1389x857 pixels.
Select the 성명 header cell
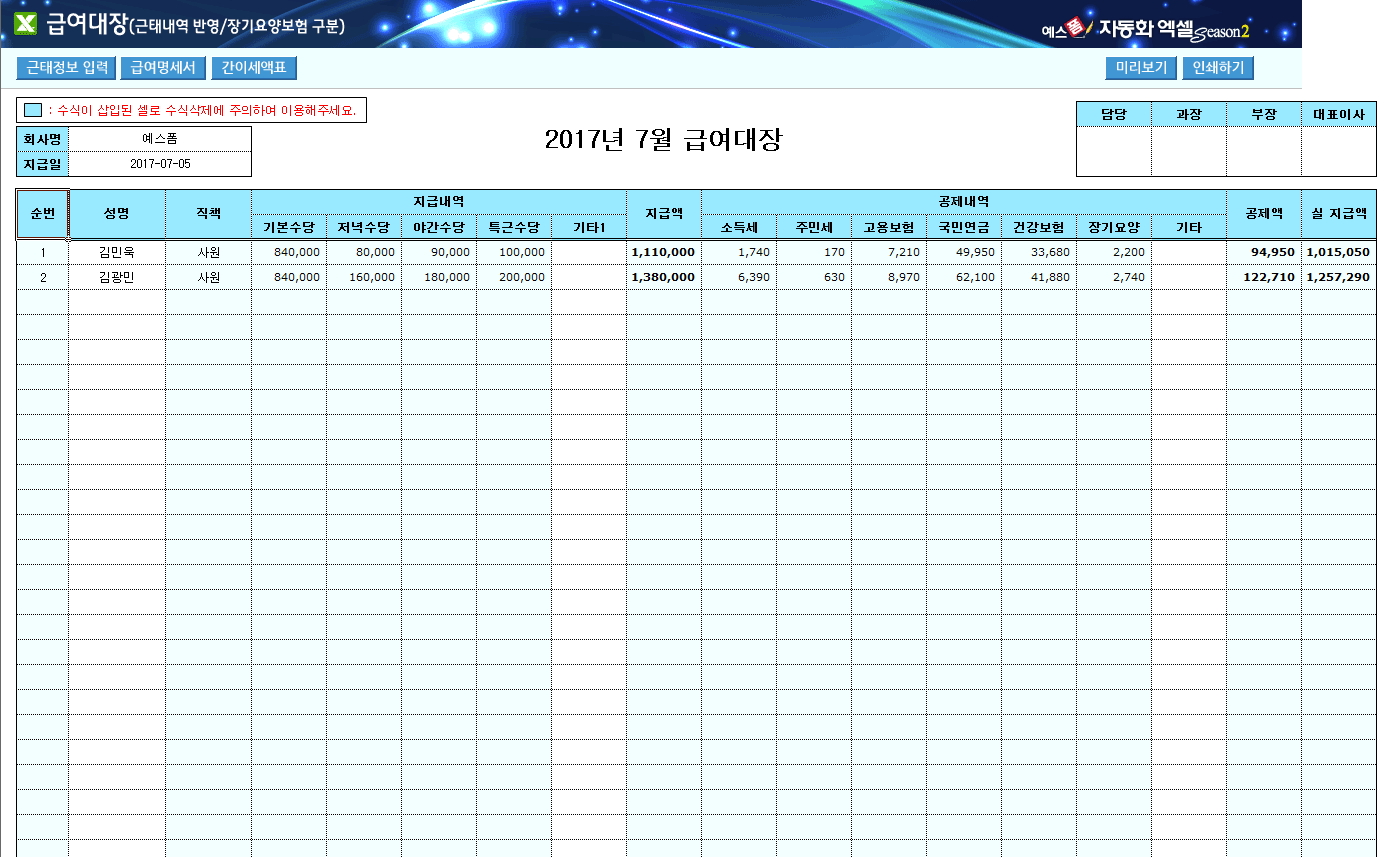point(117,214)
